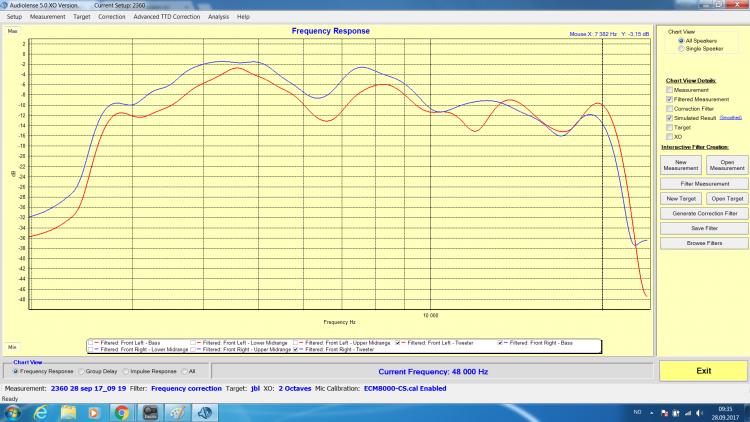Click the Smoothed link beside Simulated Result

click(x=730, y=118)
